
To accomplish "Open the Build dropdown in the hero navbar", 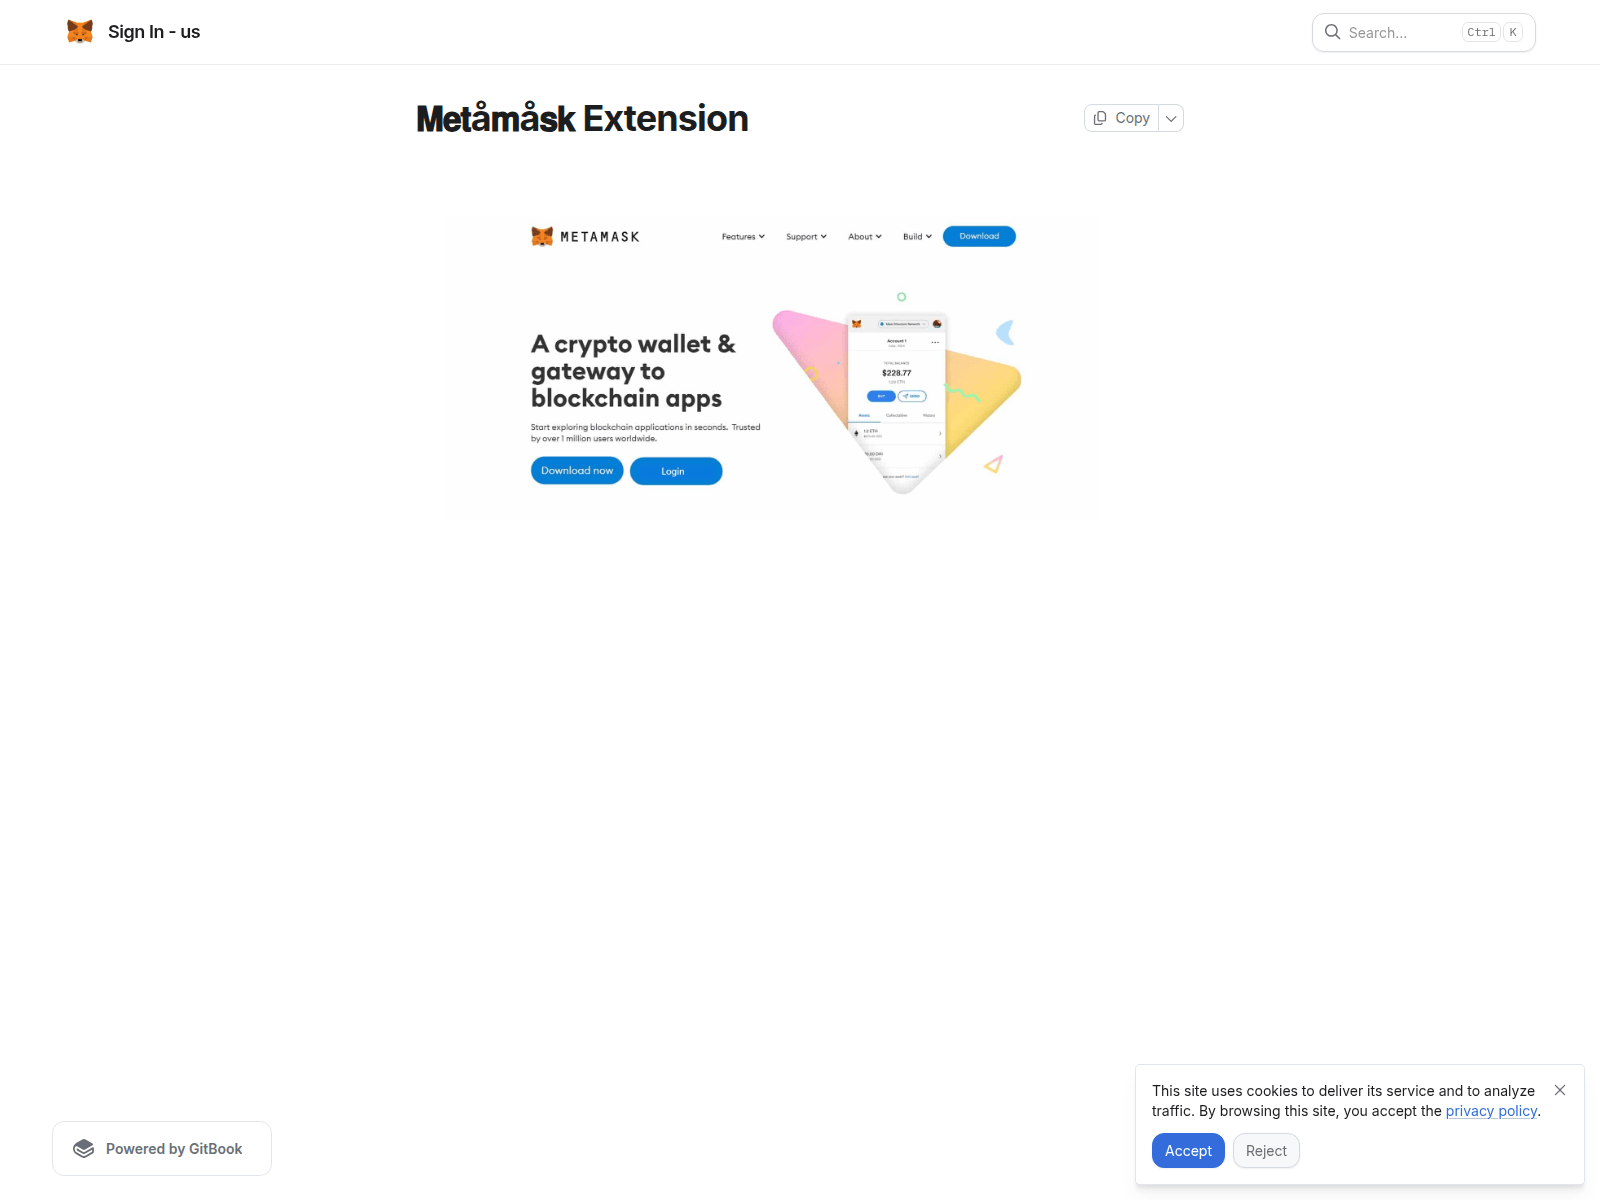I will click(915, 236).
